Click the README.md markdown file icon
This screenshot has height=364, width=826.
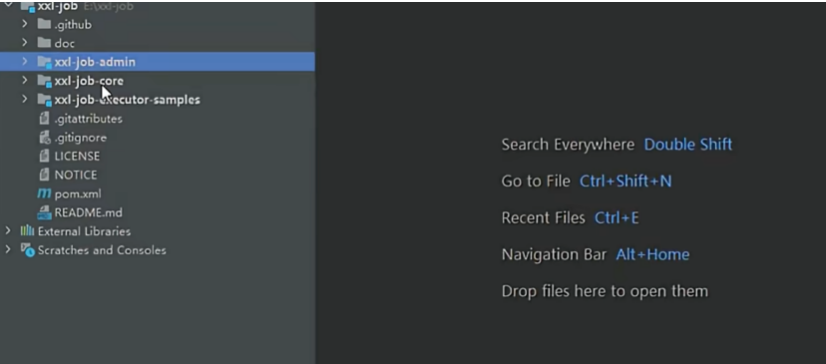44,213
